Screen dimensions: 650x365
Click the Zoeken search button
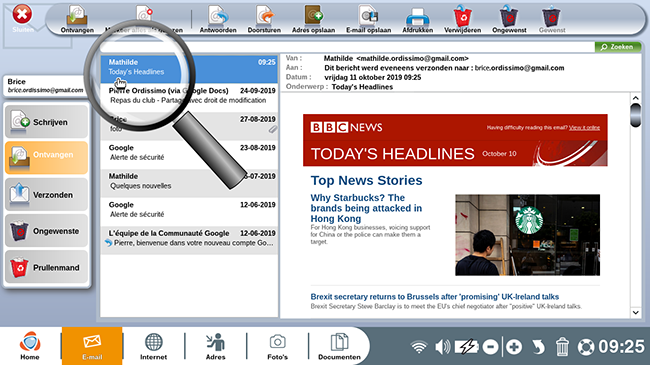pos(618,47)
